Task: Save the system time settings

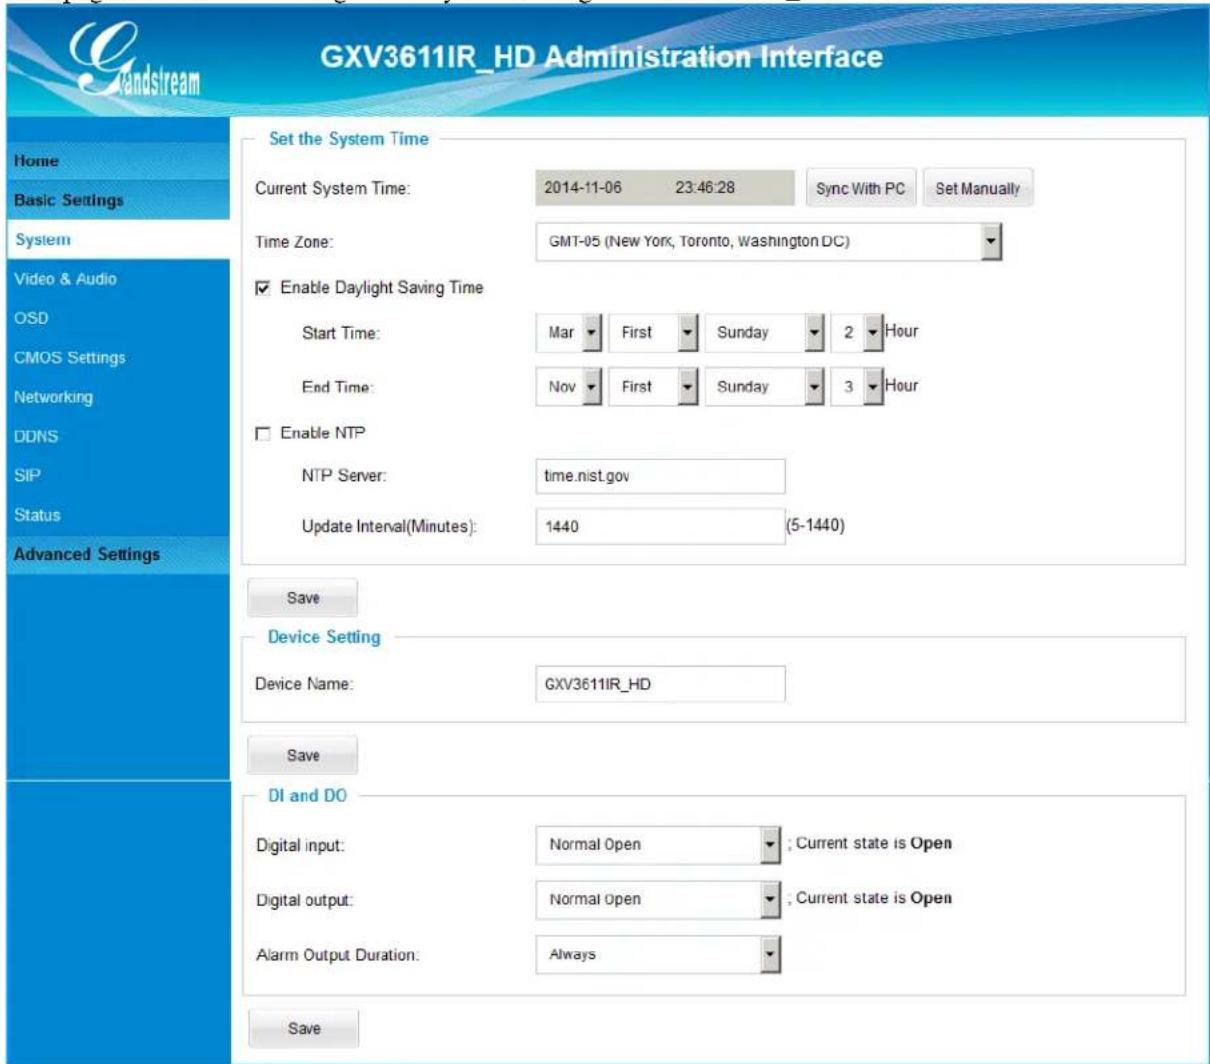Action: coord(303,598)
